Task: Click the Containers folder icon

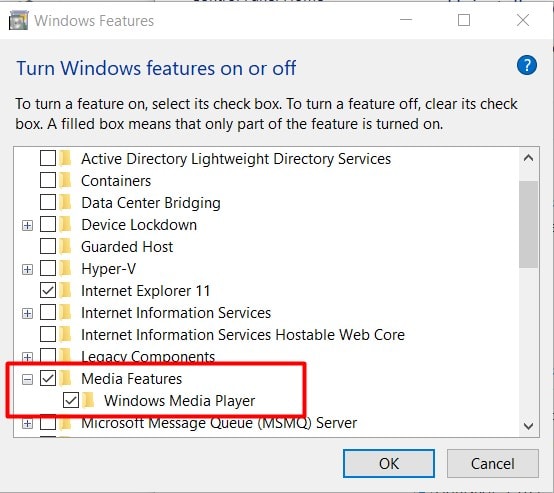Action: pyautogui.click(x=65, y=181)
